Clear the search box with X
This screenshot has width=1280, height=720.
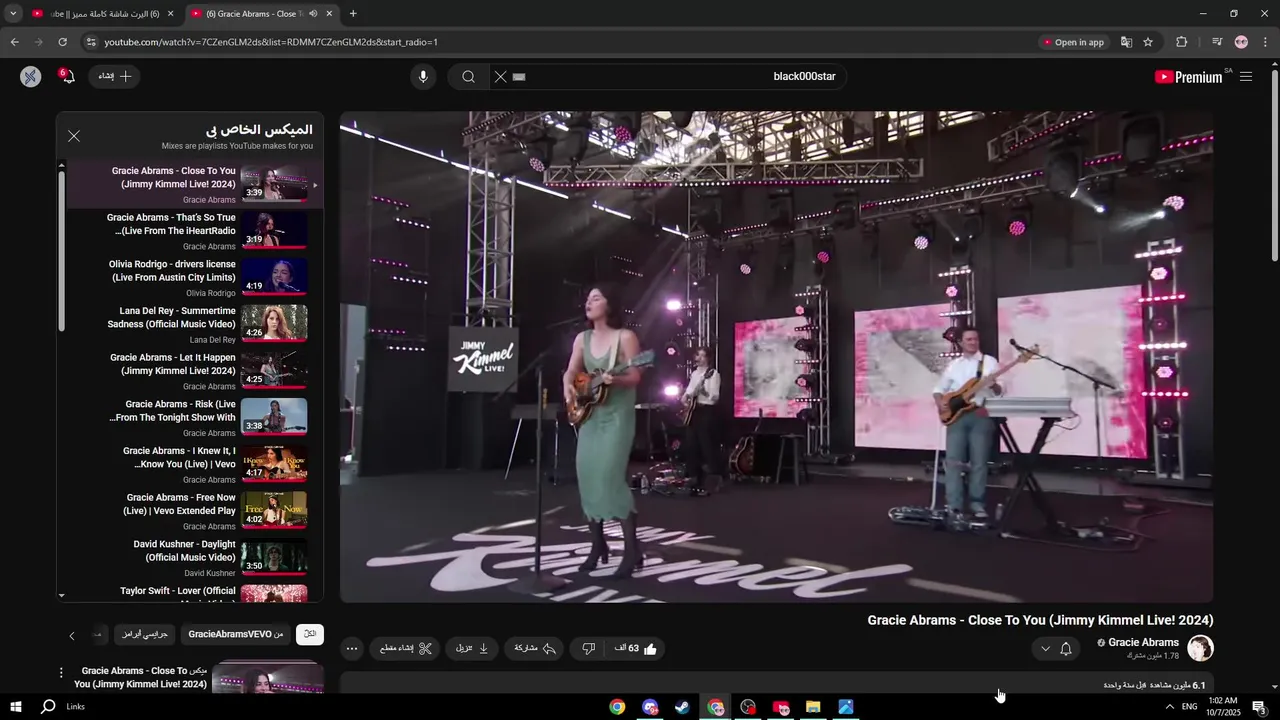501,77
